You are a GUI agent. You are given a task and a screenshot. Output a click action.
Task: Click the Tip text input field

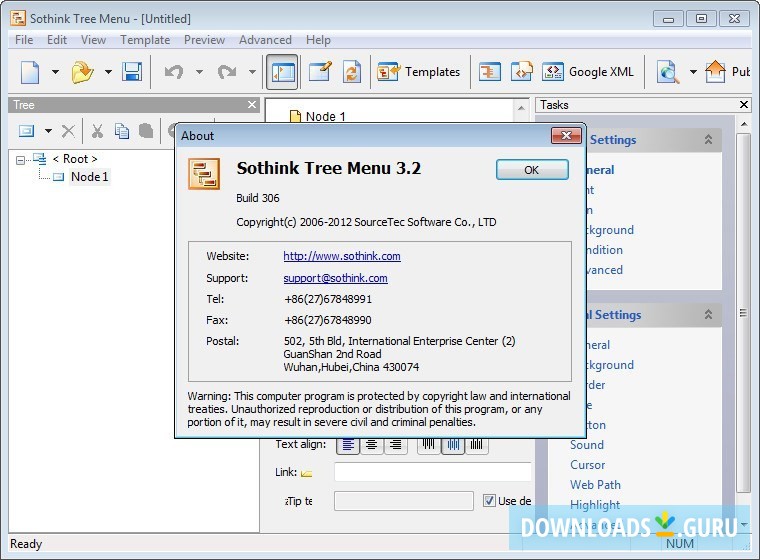pyautogui.click(x=403, y=501)
